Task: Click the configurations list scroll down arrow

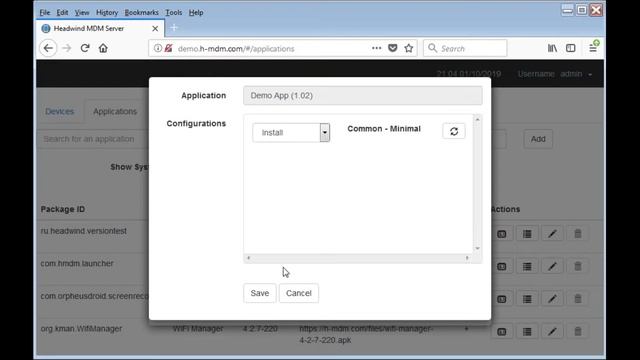Action: [x=477, y=248]
